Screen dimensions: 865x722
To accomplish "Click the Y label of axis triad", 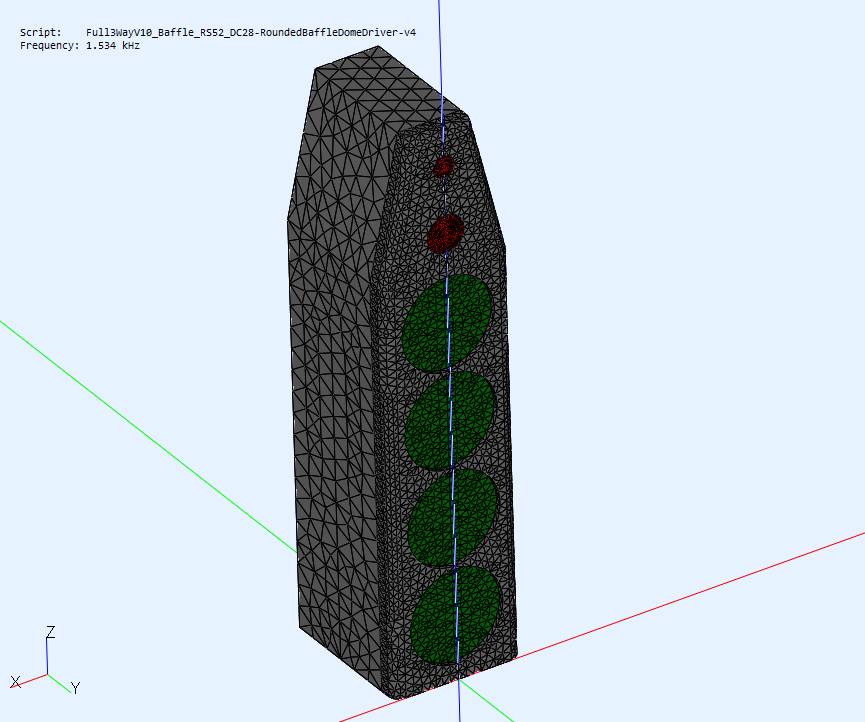I will coord(76,688).
